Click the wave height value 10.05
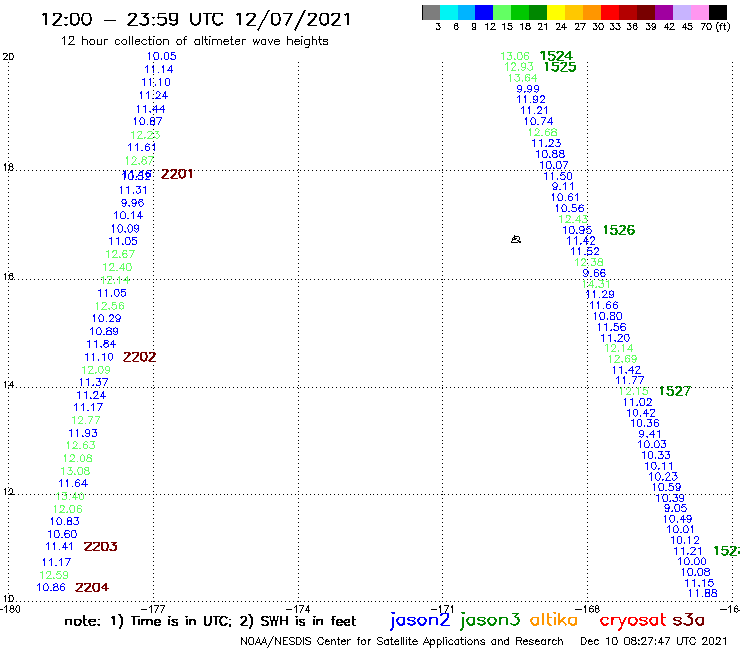The height and width of the screenshot is (650, 740). (161, 56)
